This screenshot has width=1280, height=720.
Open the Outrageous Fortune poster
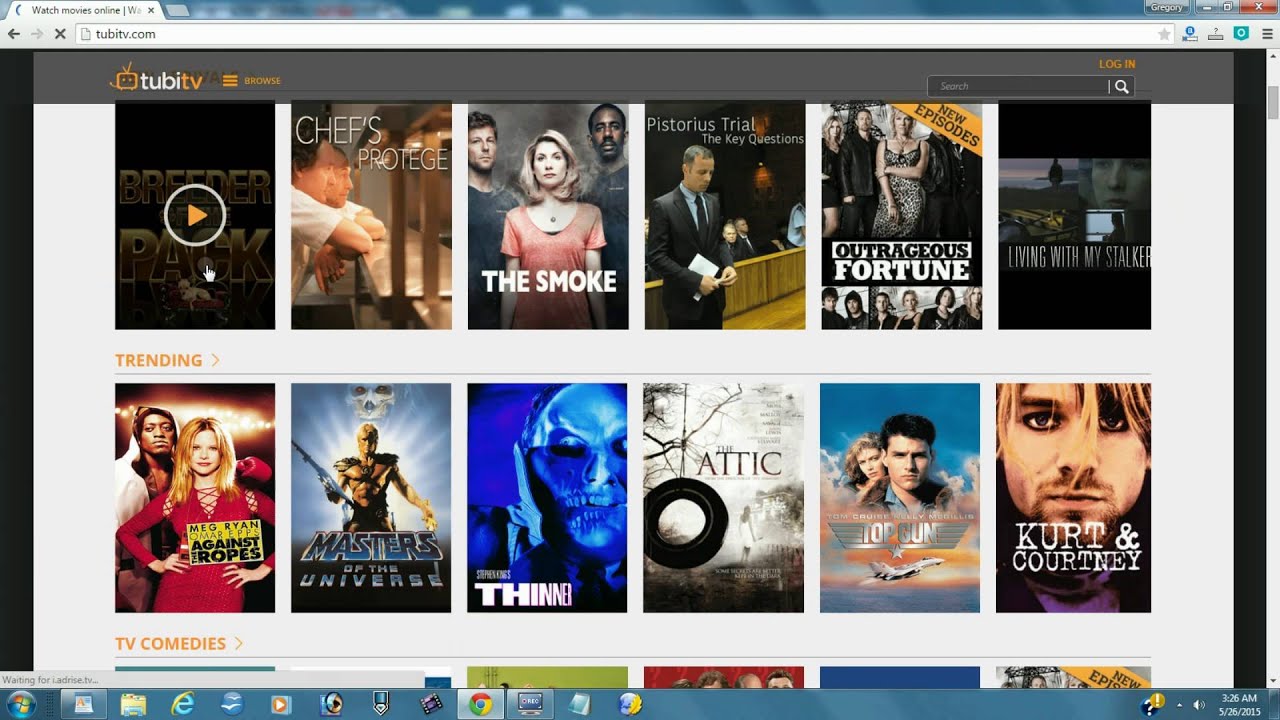(902, 215)
